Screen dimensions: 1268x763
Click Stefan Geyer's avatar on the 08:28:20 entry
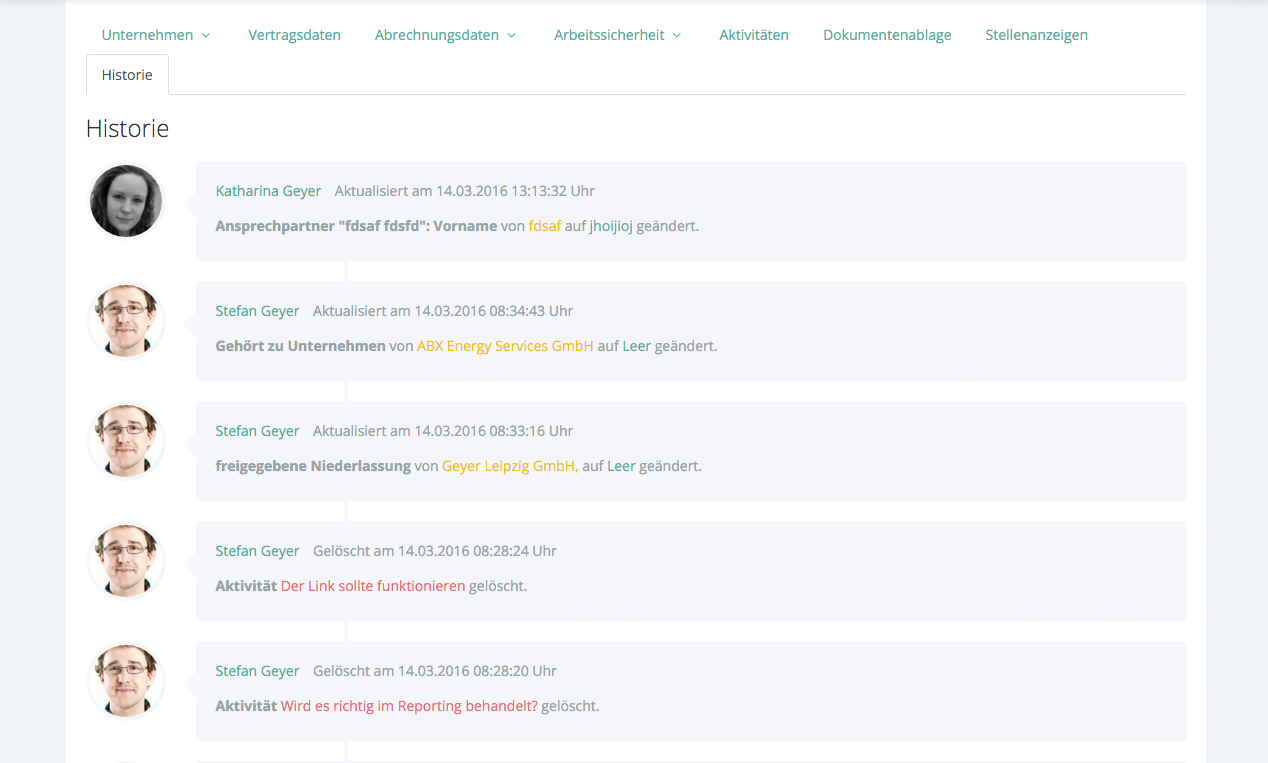coord(126,681)
